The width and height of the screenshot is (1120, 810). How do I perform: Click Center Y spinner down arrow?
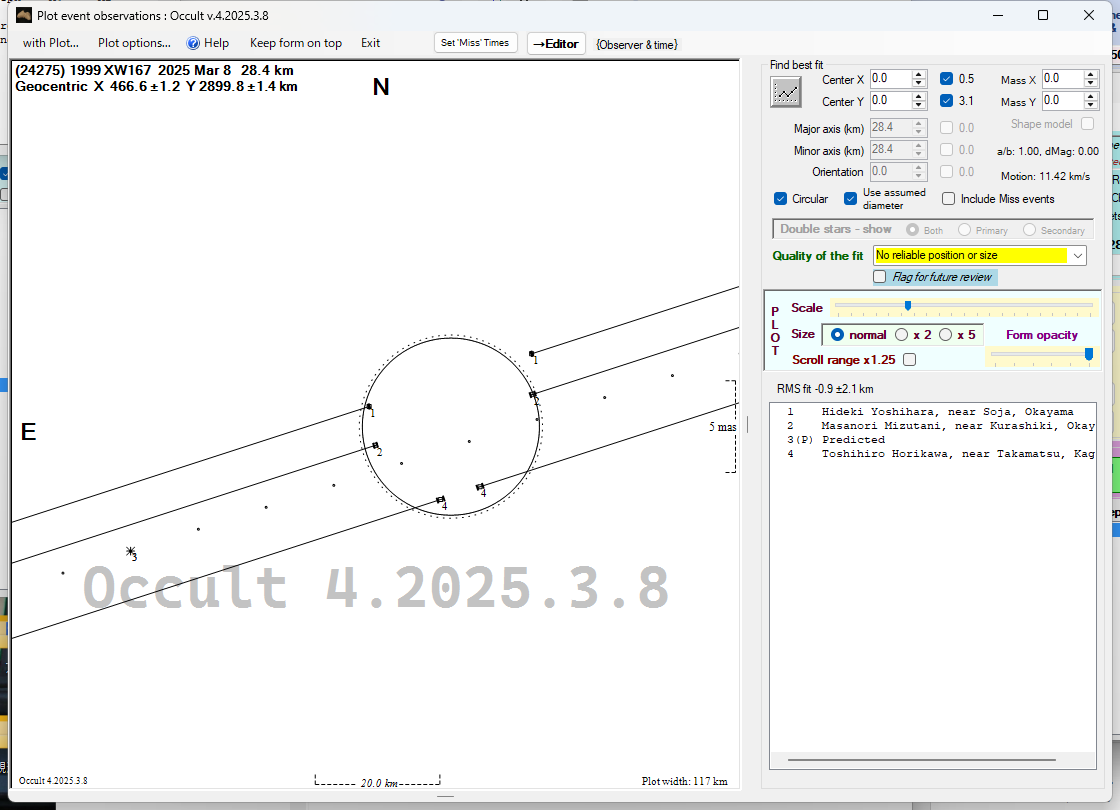918,105
